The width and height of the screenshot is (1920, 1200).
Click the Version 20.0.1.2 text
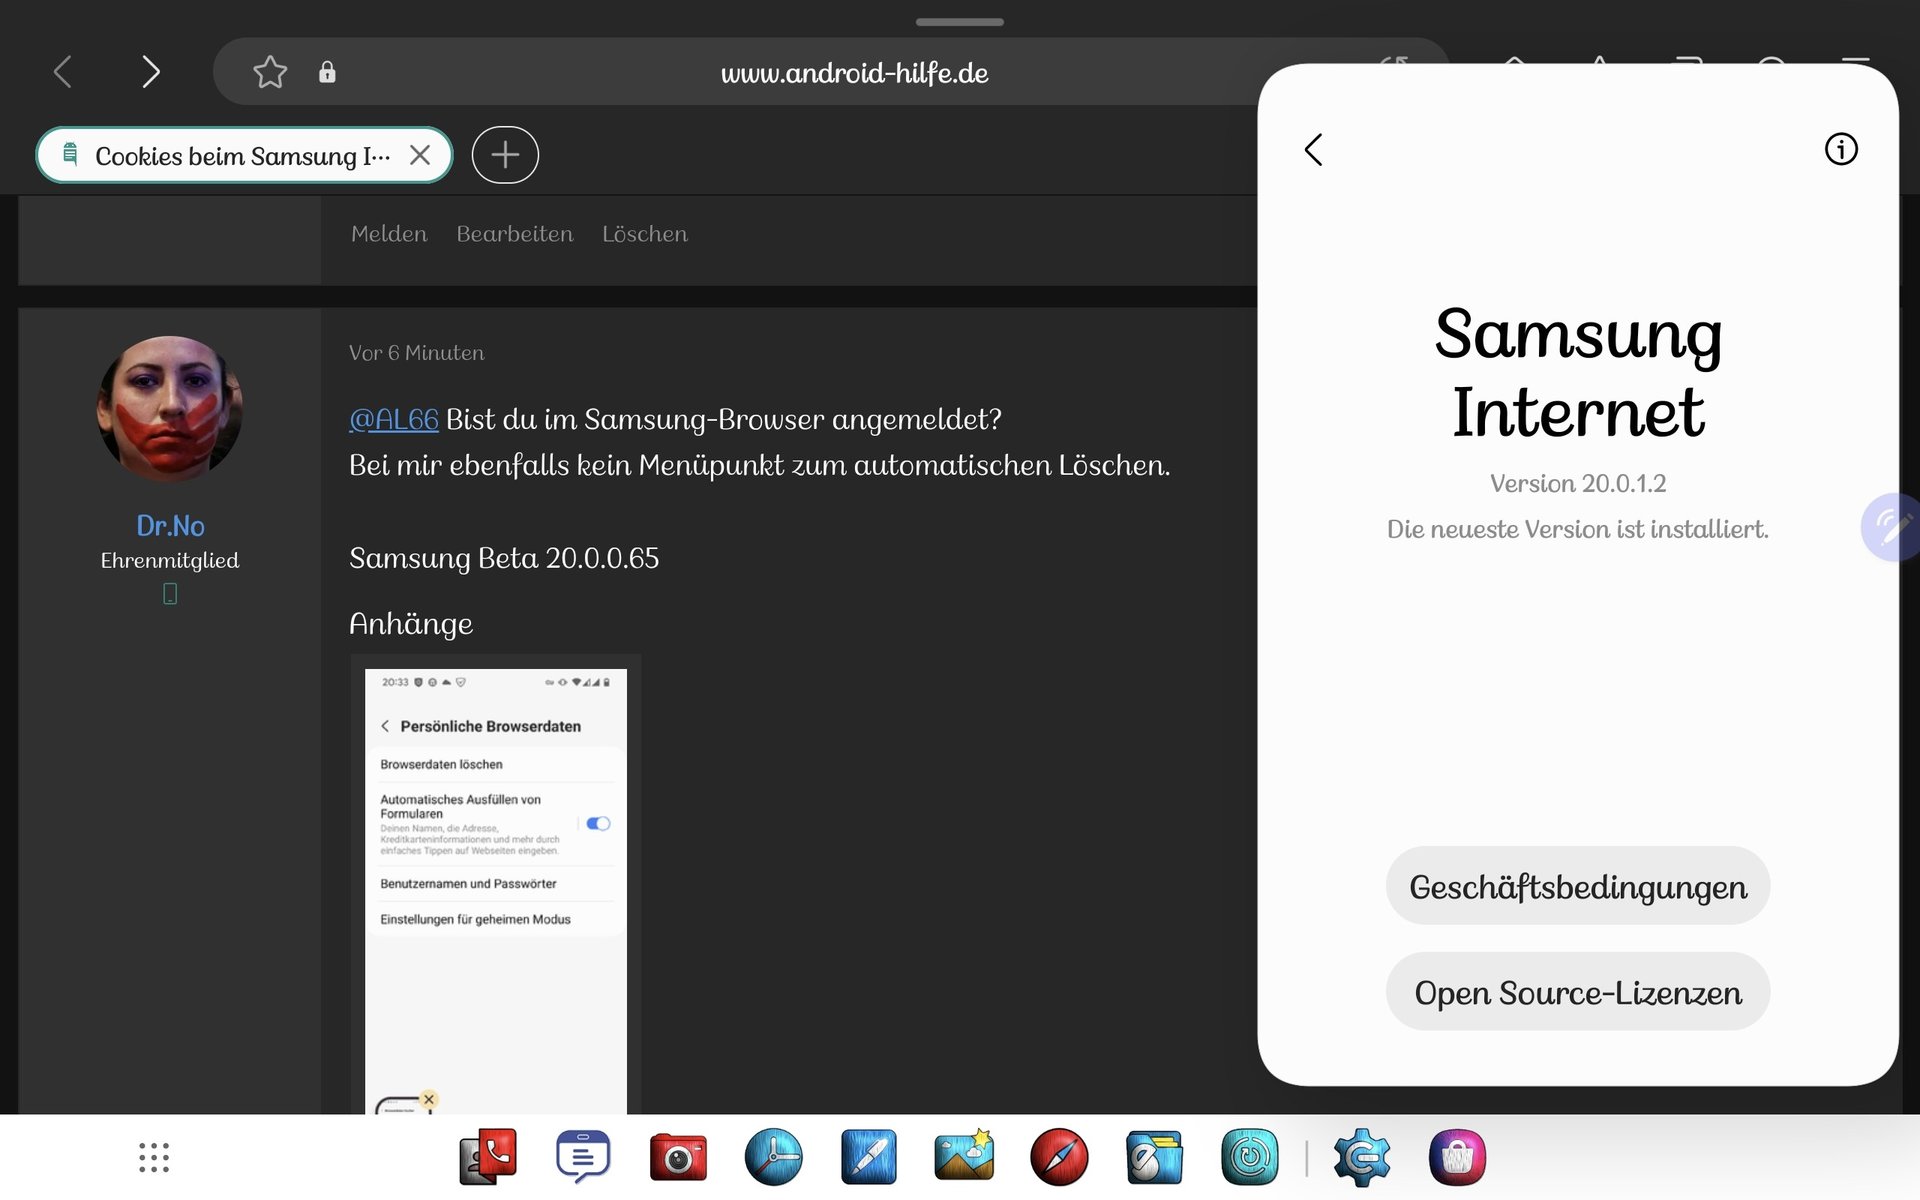click(x=1578, y=484)
